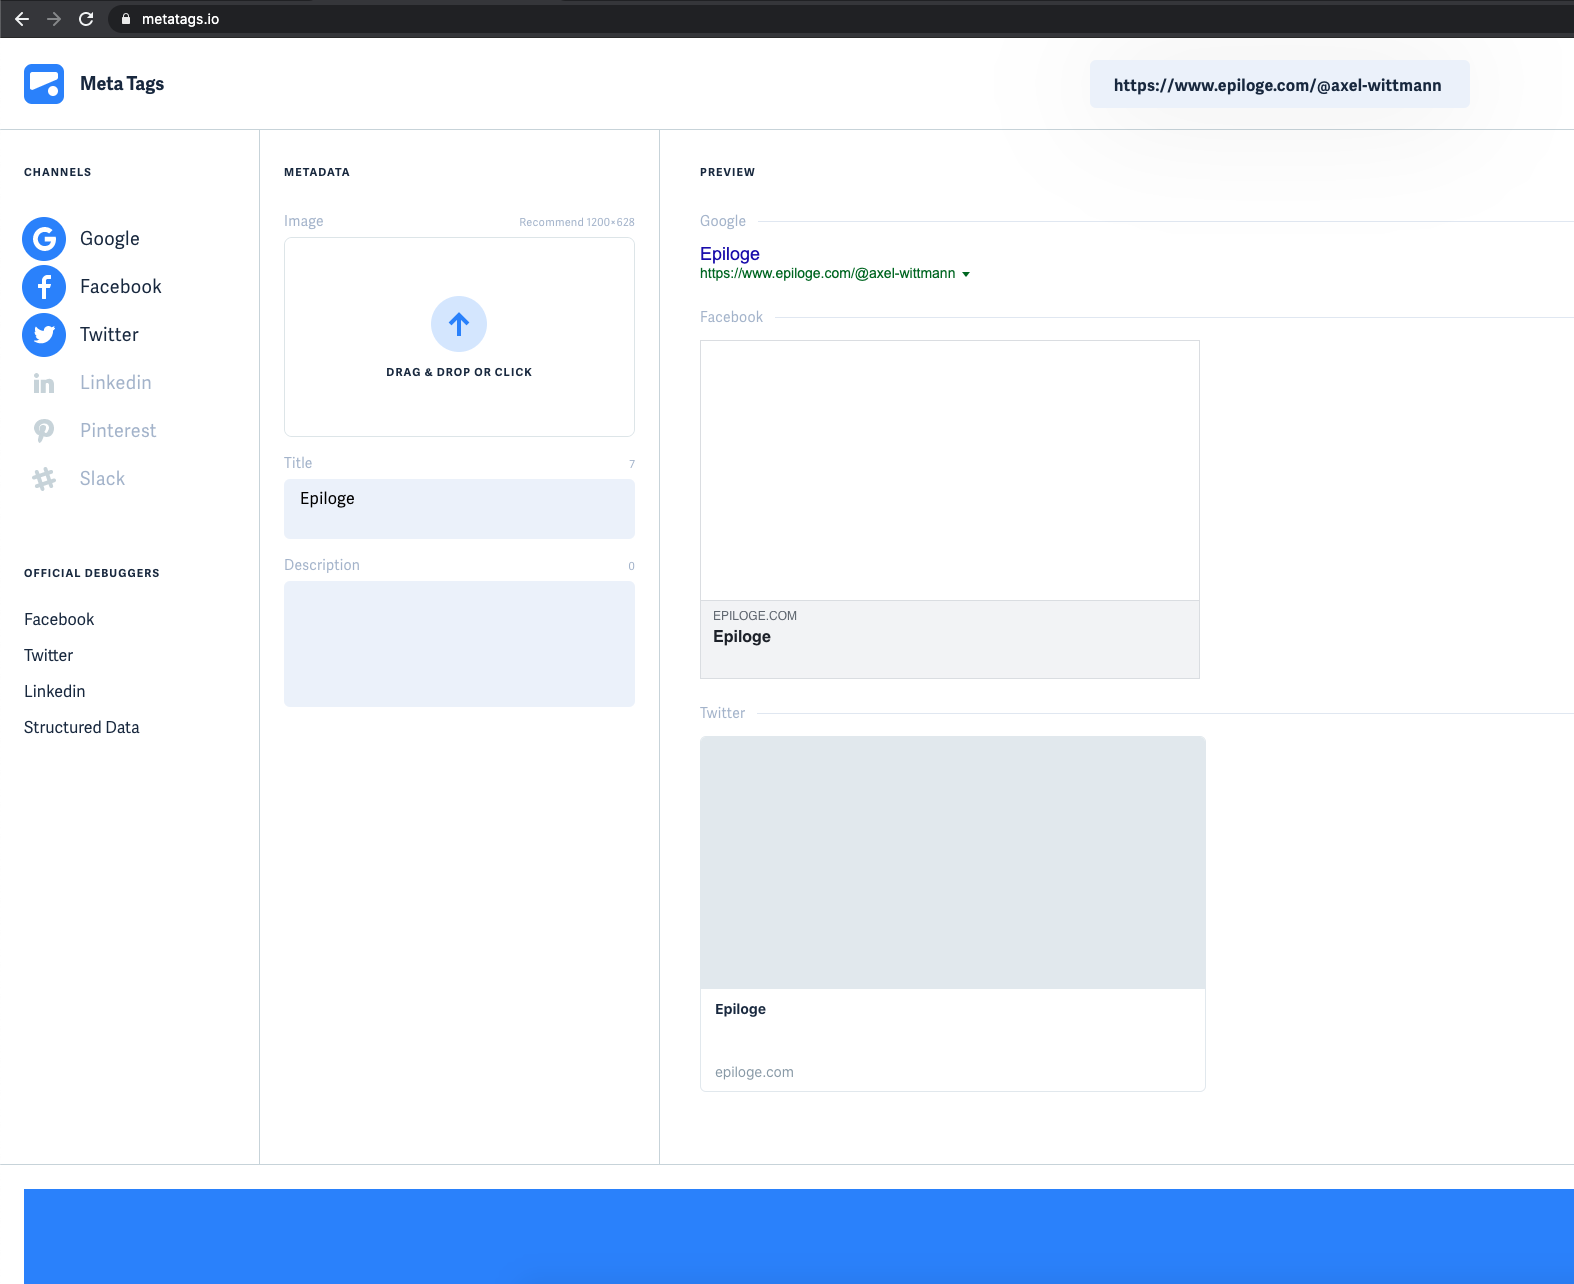Screen dimensions: 1574x1284
Task: Click the Drag & Drop or Click area
Action: 459,337
